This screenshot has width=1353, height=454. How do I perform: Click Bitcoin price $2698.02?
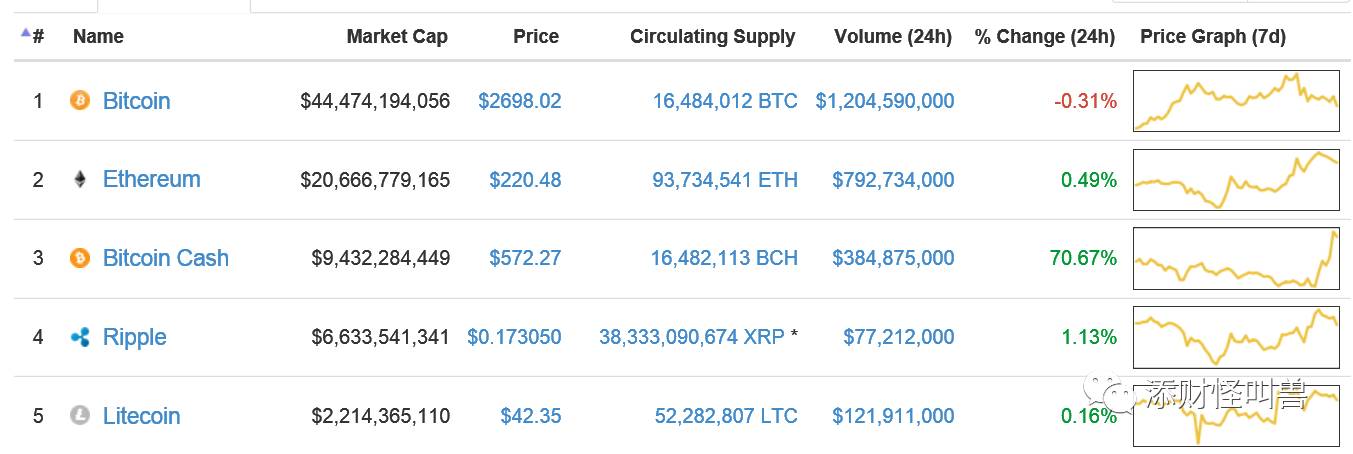point(519,101)
